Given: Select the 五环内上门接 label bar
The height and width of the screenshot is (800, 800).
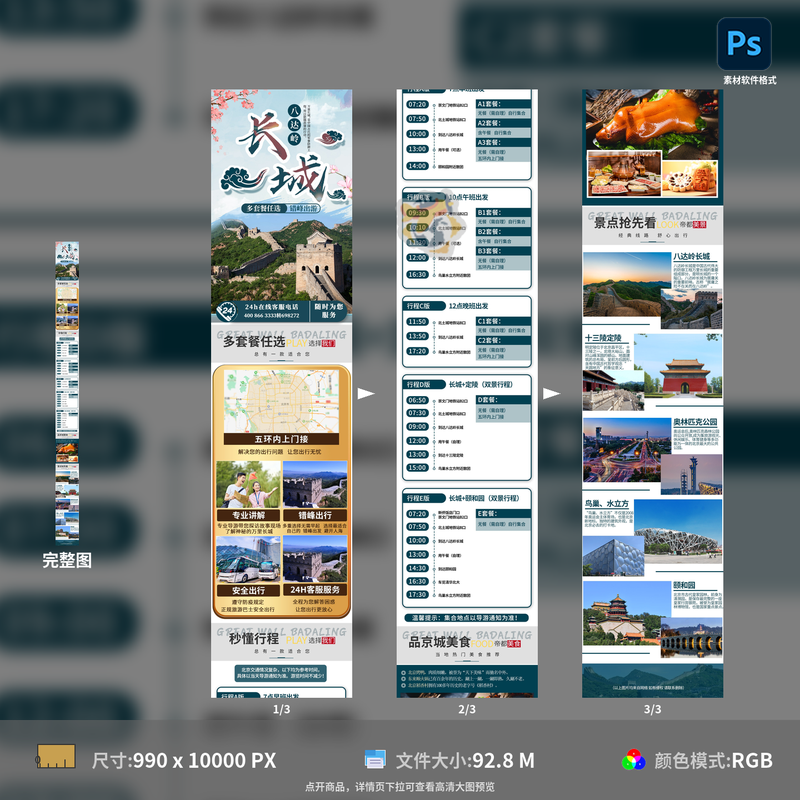Looking at the screenshot, I should pyautogui.click(x=281, y=438).
